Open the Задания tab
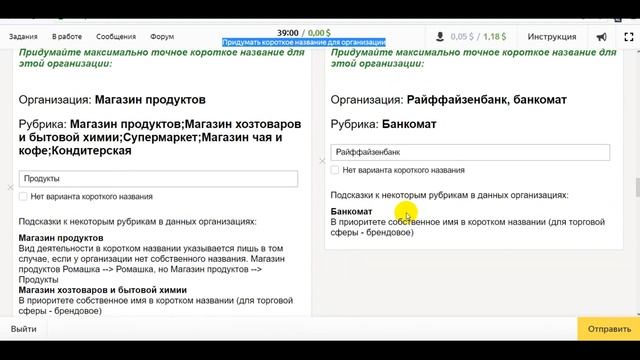This screenshot has height=360, width=640. point(23,37)
